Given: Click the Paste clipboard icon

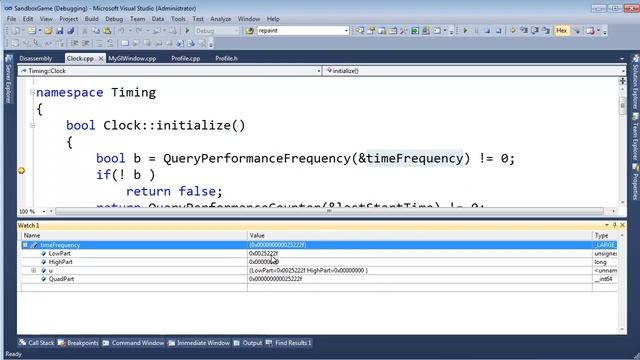Looking at the screenshot, I should (x=107, y=31).
